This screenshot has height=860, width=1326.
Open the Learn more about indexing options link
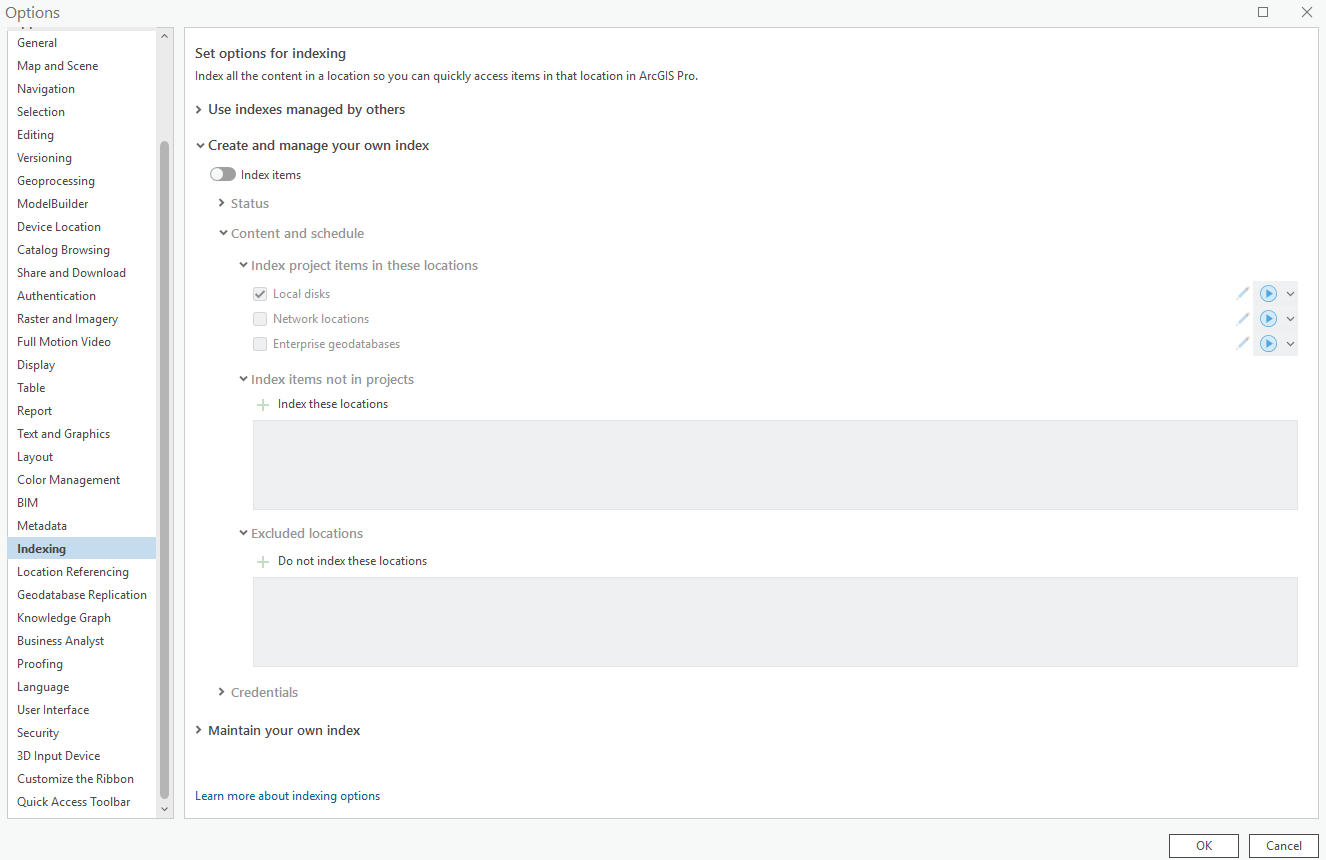(x=287, y=795)
